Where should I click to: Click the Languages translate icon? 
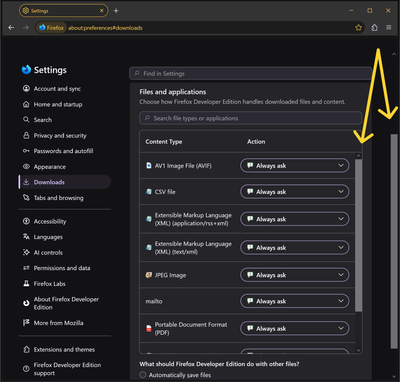(x=26, y=237)
